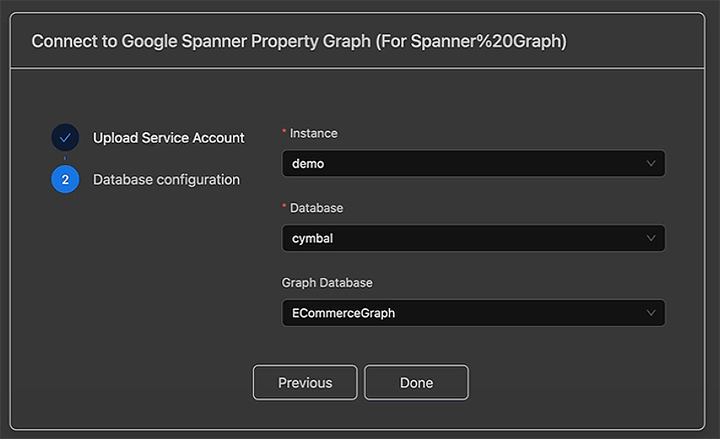Viewport: 720px width, 439px height.
Task: Click the Graph Database field label
Action: pyautogui.click(x=327, y=283)
